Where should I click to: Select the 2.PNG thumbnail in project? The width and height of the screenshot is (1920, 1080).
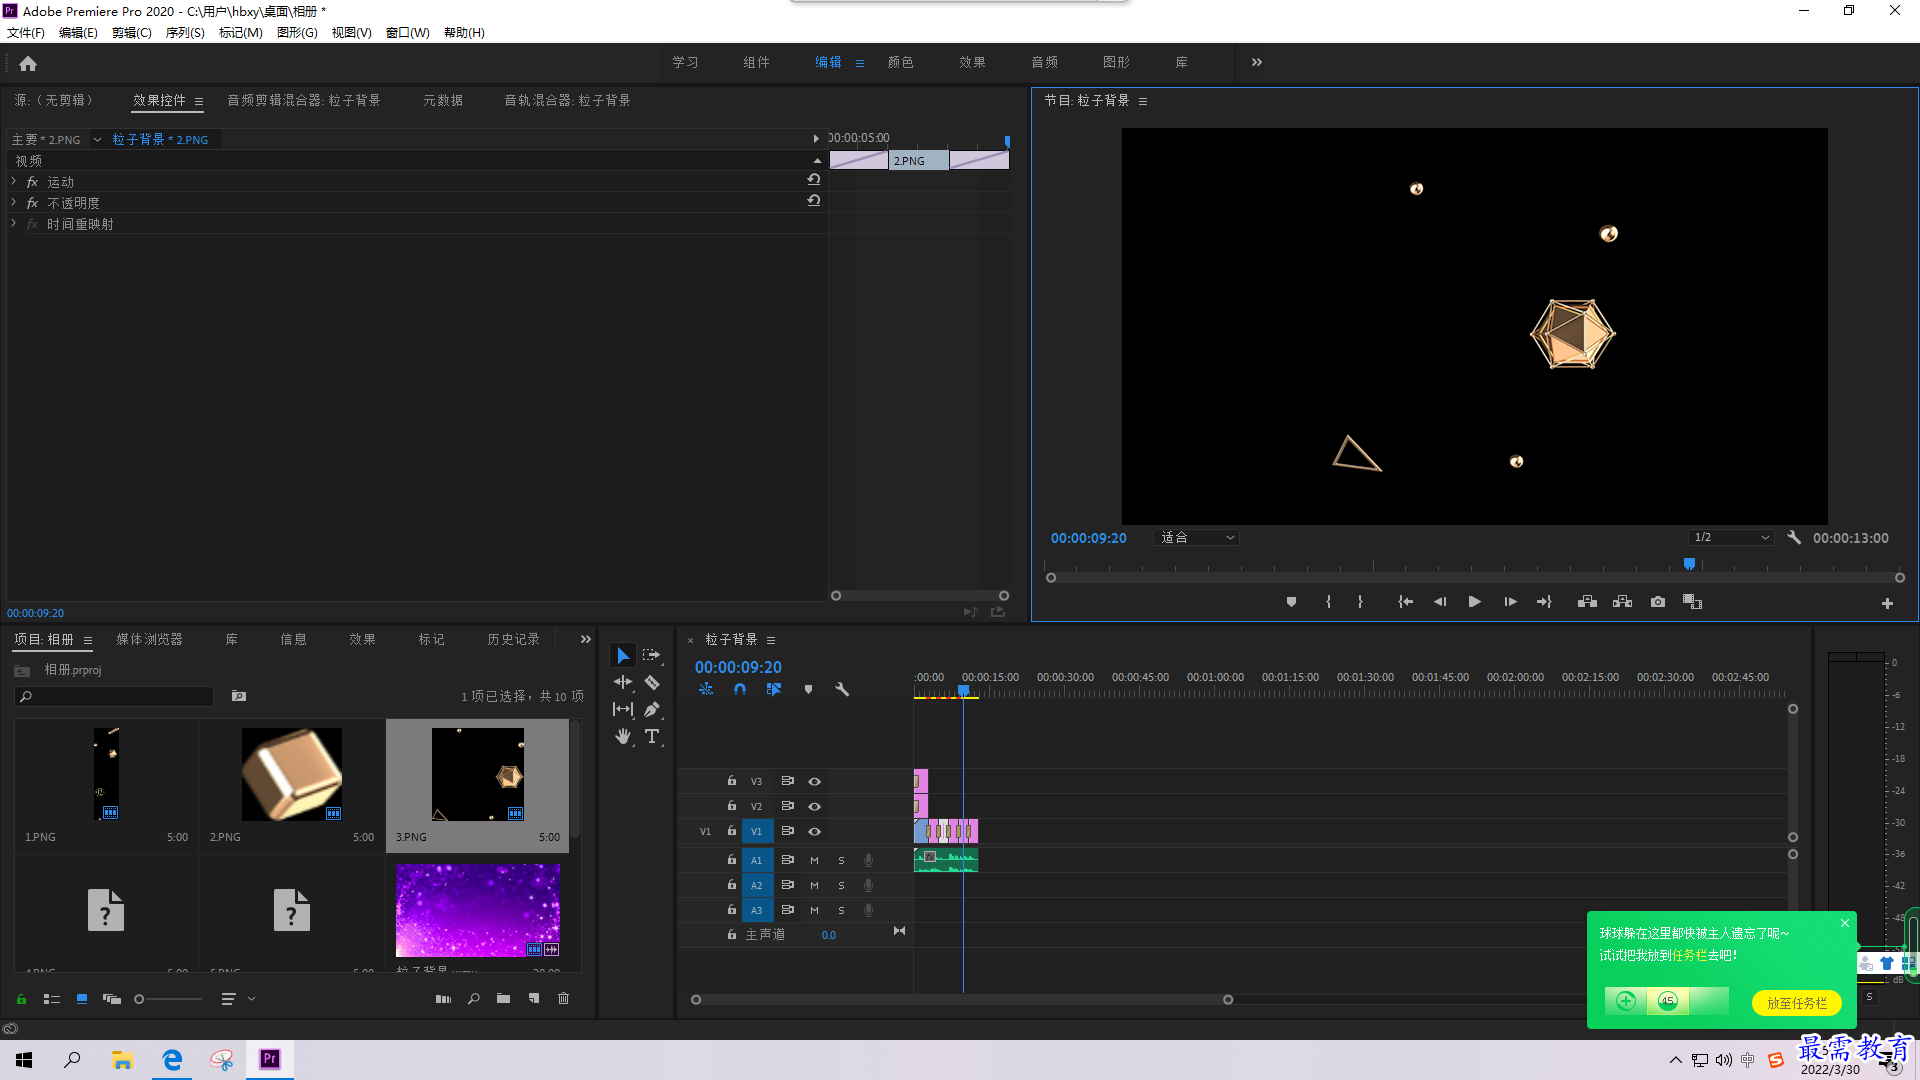tap(291, 775)
